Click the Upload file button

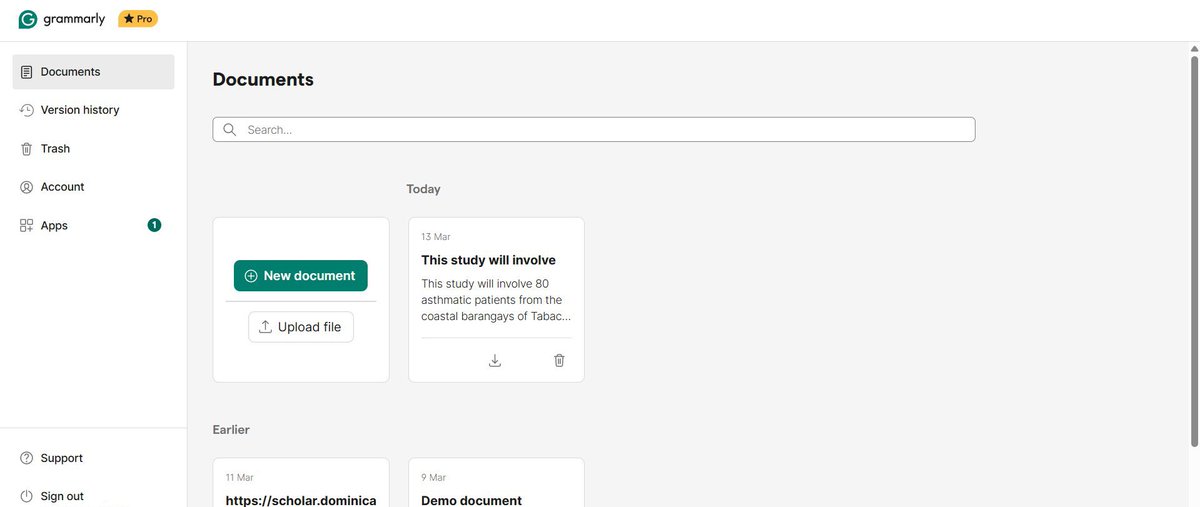coord(301,327)
